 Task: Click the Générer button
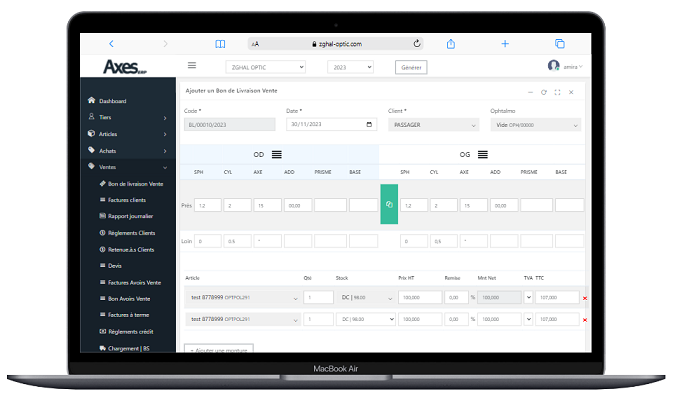411,67
